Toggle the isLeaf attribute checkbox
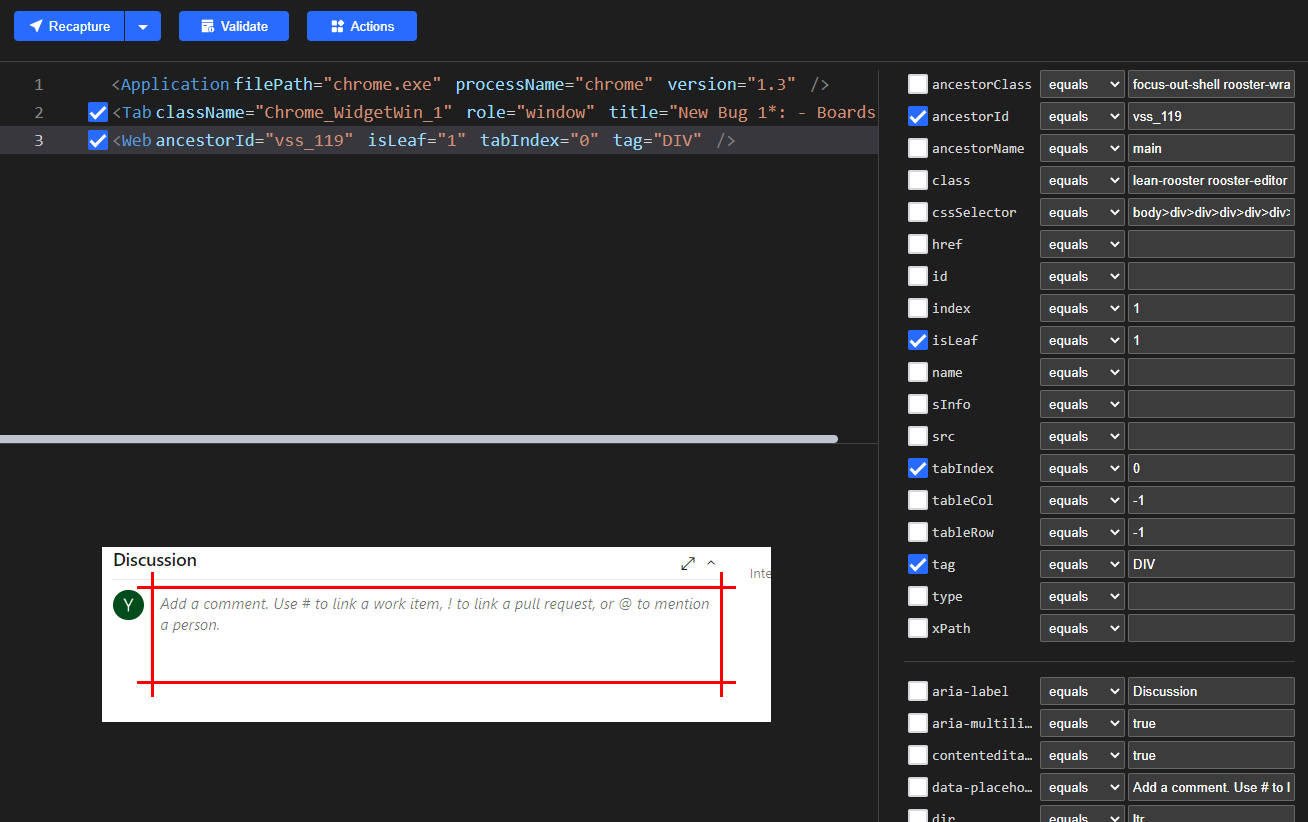 tap(917, 340)
